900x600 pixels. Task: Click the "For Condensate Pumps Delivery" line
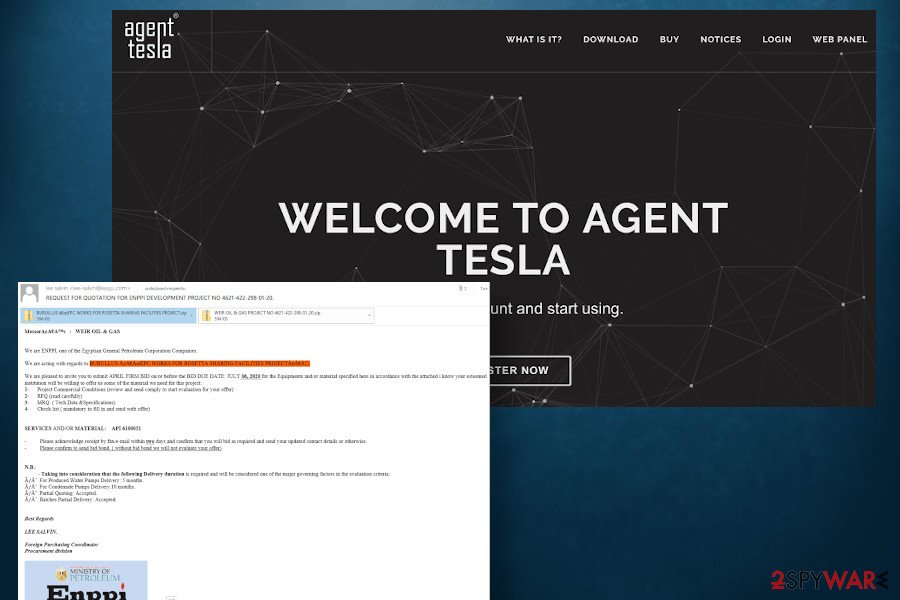pyautogui.click(x=80, y=487)
